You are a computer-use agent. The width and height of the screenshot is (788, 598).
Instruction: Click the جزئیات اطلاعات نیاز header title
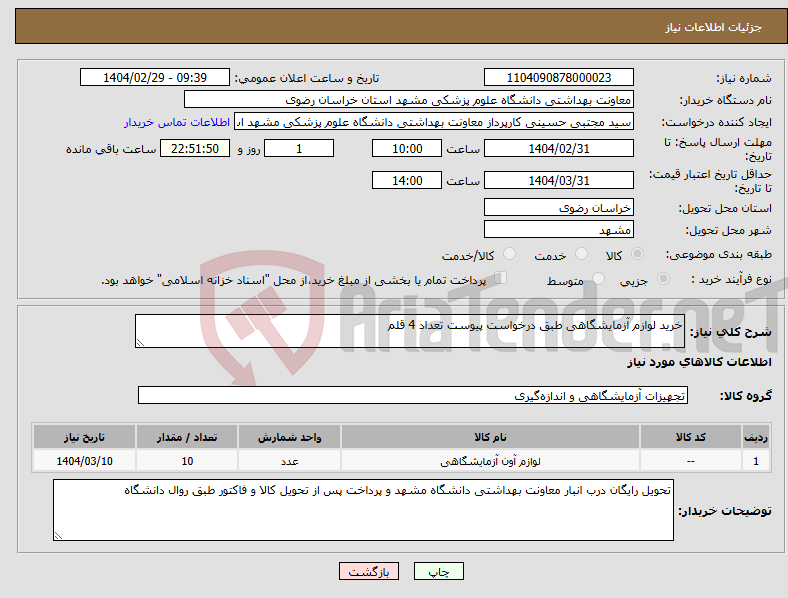click(714, 27)
